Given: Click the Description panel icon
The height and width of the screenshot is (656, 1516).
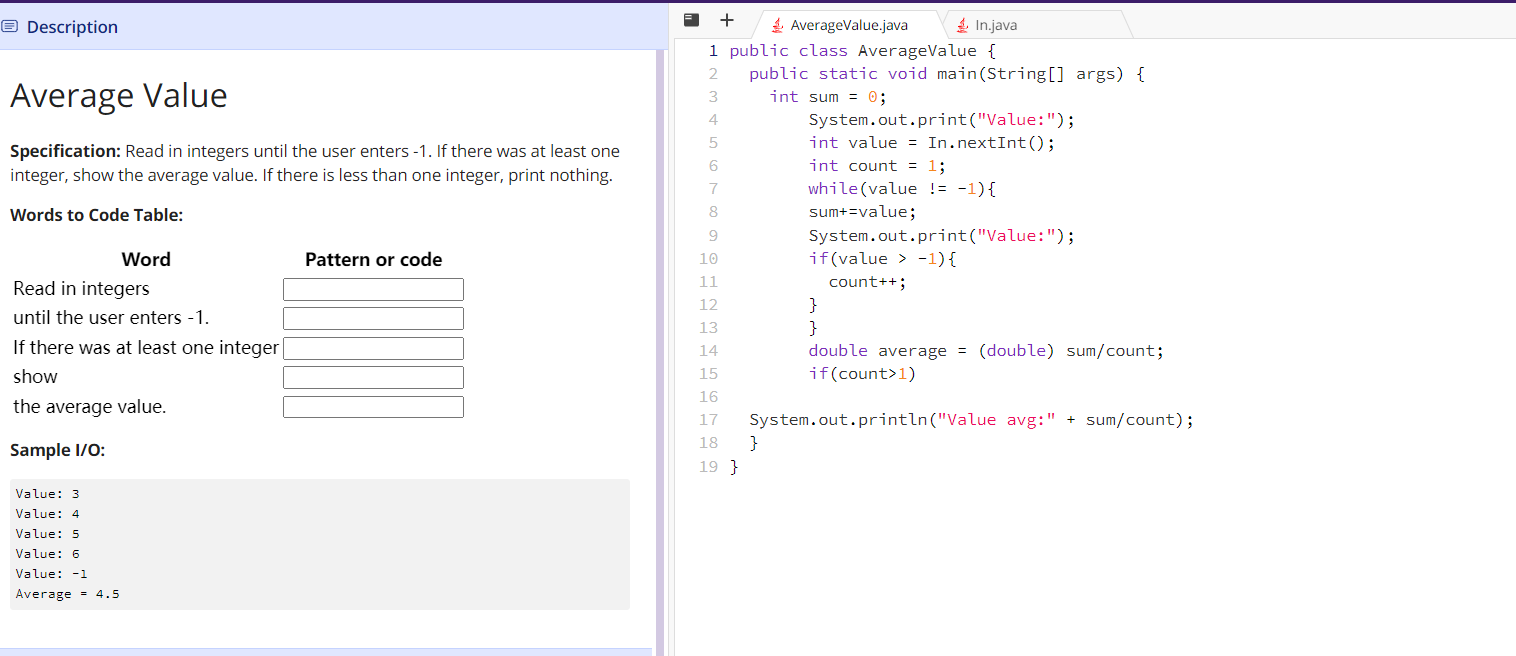Looking at the screenshot, I should (10, 27).
